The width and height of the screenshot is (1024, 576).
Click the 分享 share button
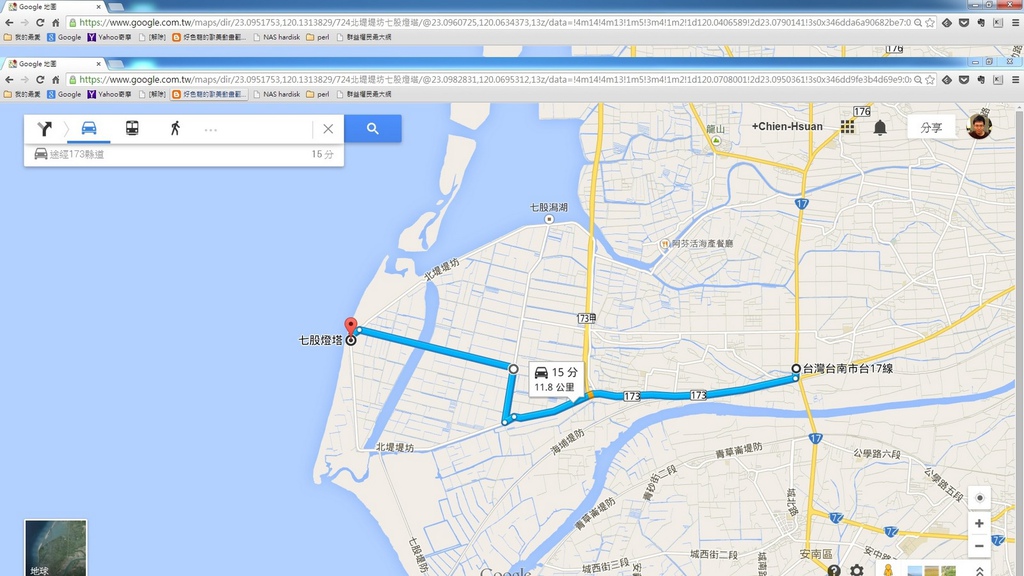[931, 127]
